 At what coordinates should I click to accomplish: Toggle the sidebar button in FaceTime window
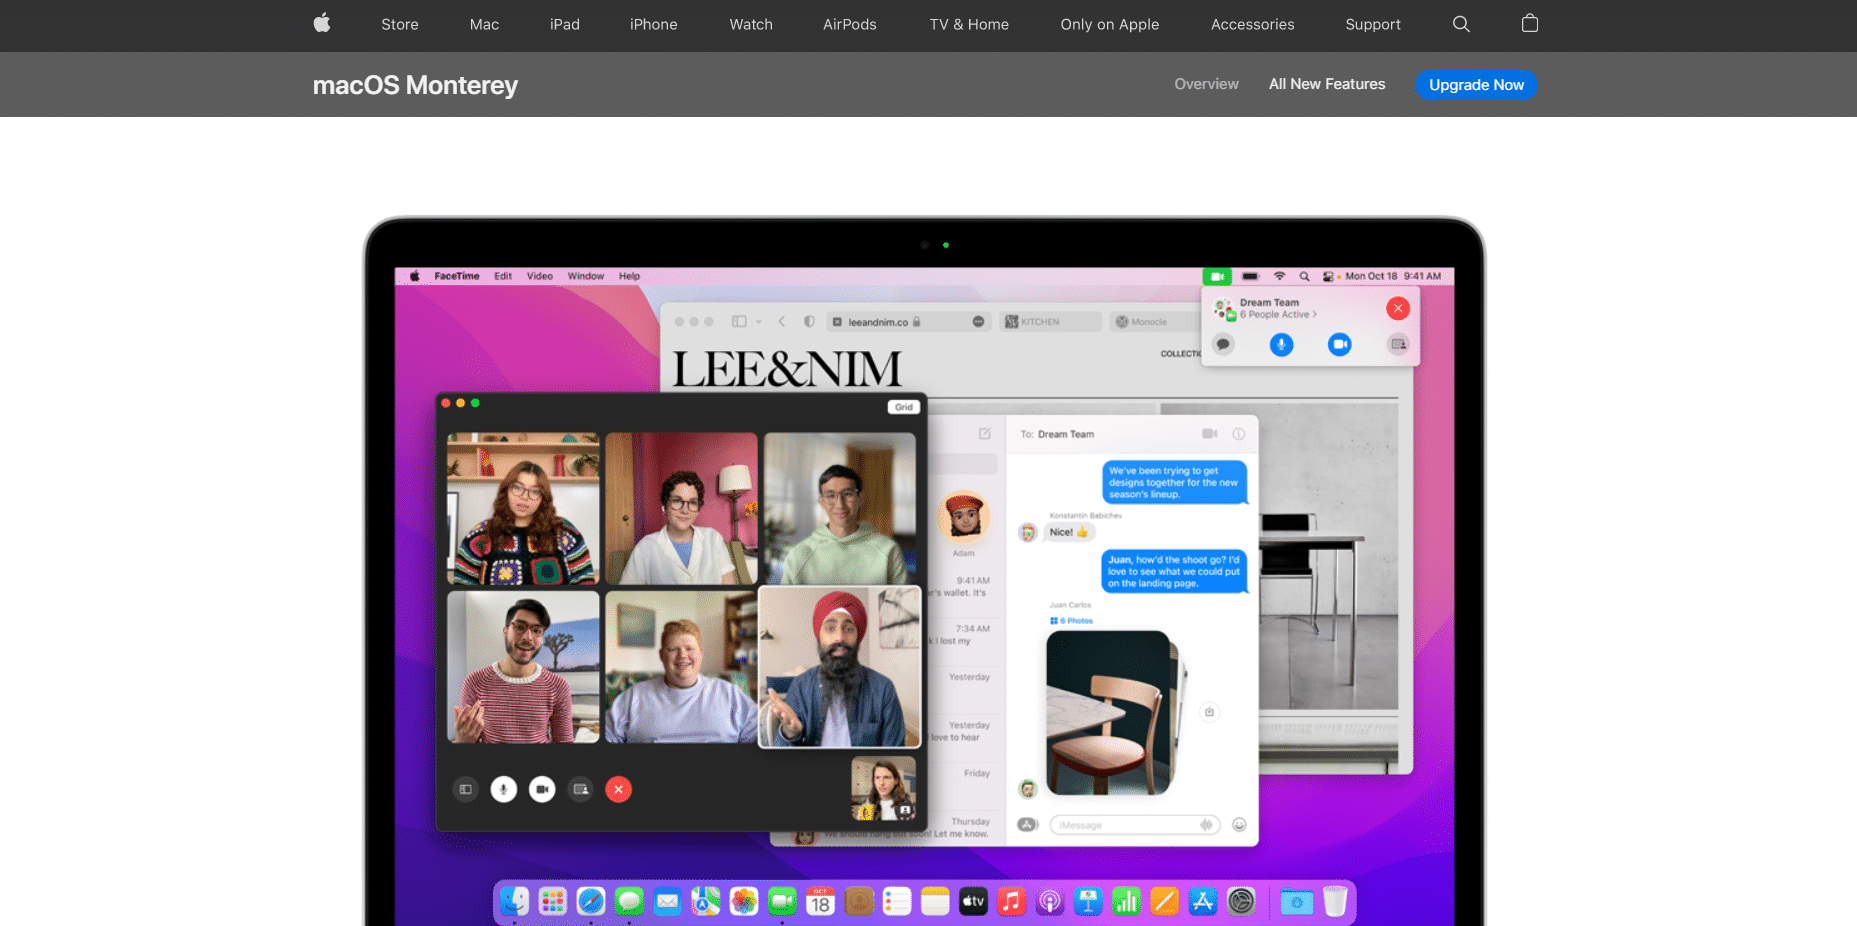pyautogui.click(x=465, y=790)
